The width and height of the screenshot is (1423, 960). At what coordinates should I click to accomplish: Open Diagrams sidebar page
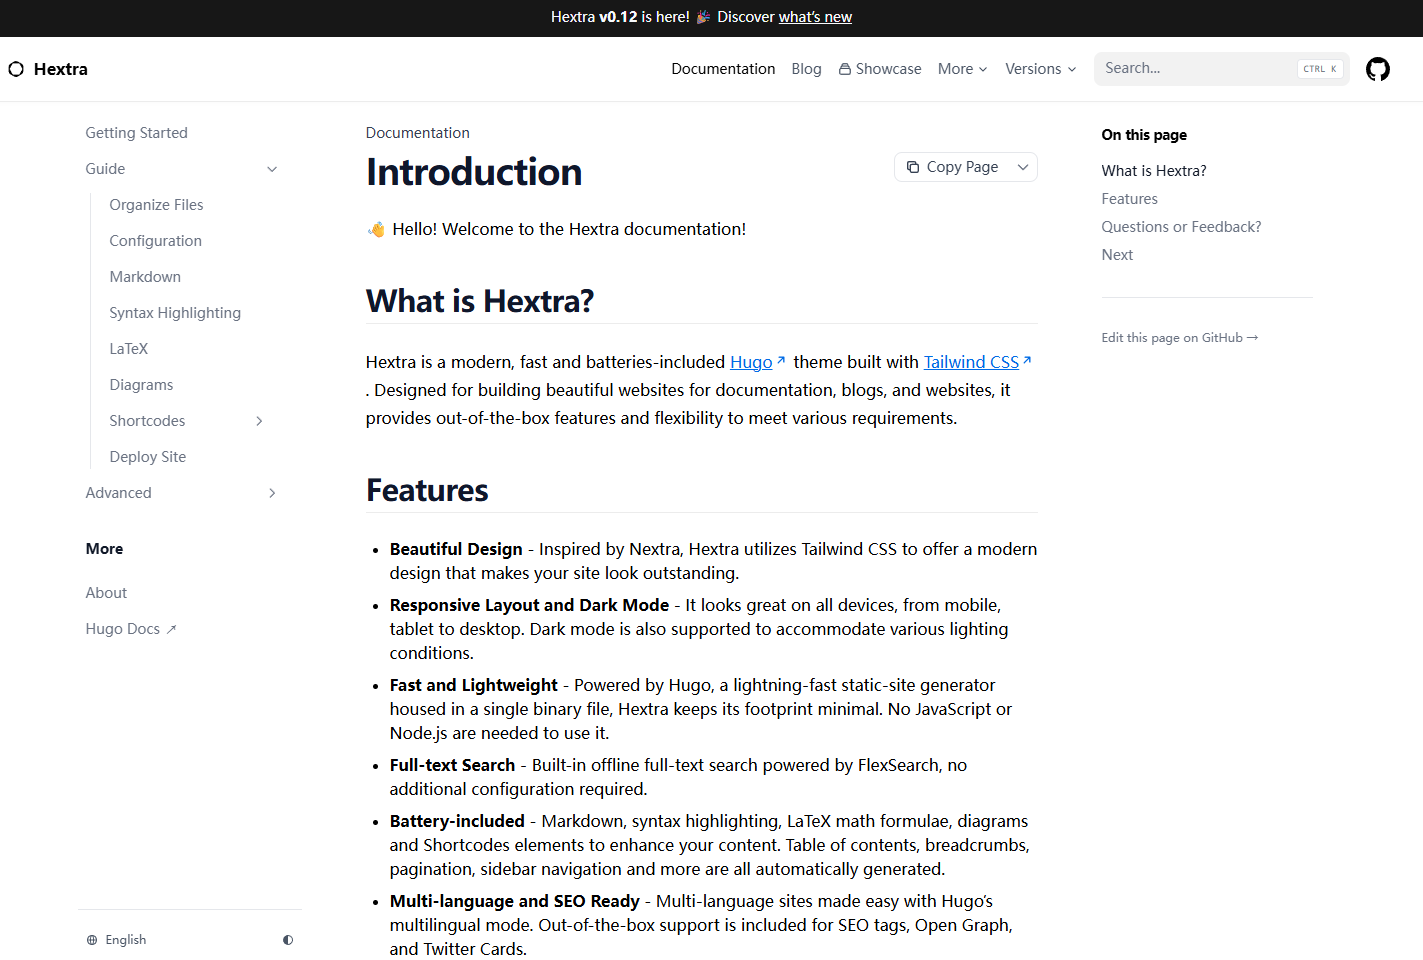(141, 385)
